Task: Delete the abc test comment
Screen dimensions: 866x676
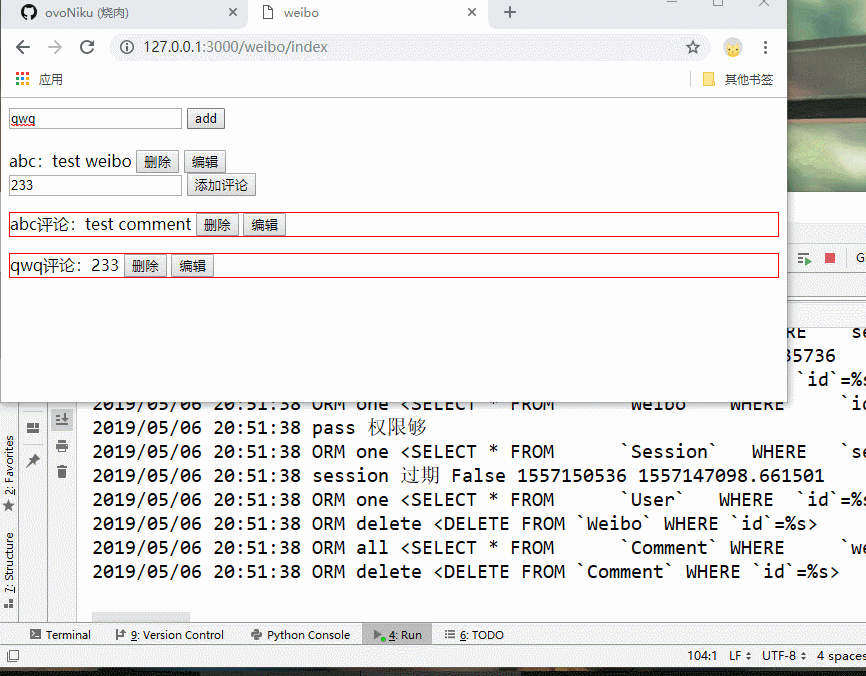Action: click(x=217, y=225)
